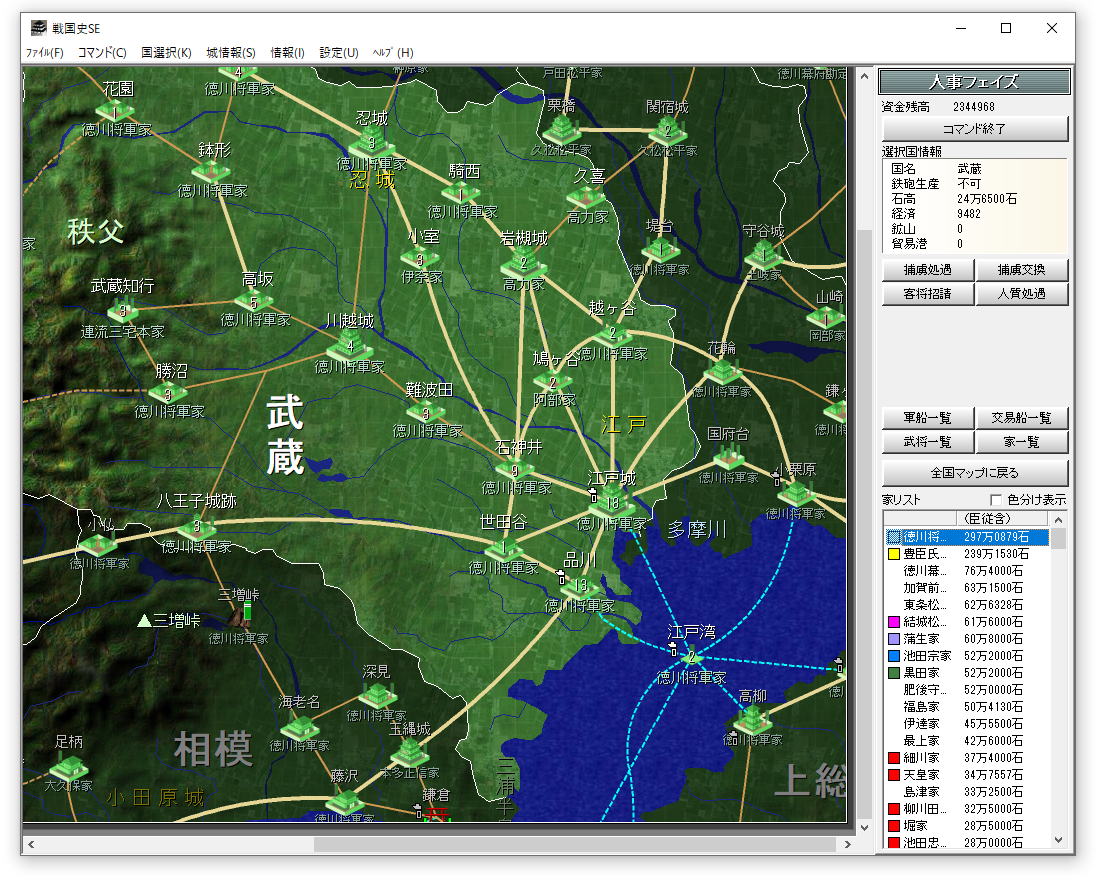Select the 八王子城跡 castle icon
Screen dimensions: 1096x876
[197, 526]
